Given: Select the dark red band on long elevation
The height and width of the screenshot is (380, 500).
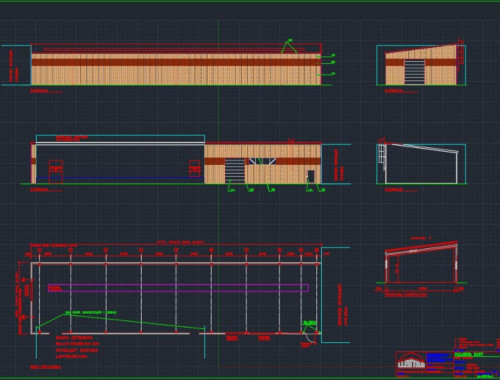Looking at the screenshot, I should (176, 62).
